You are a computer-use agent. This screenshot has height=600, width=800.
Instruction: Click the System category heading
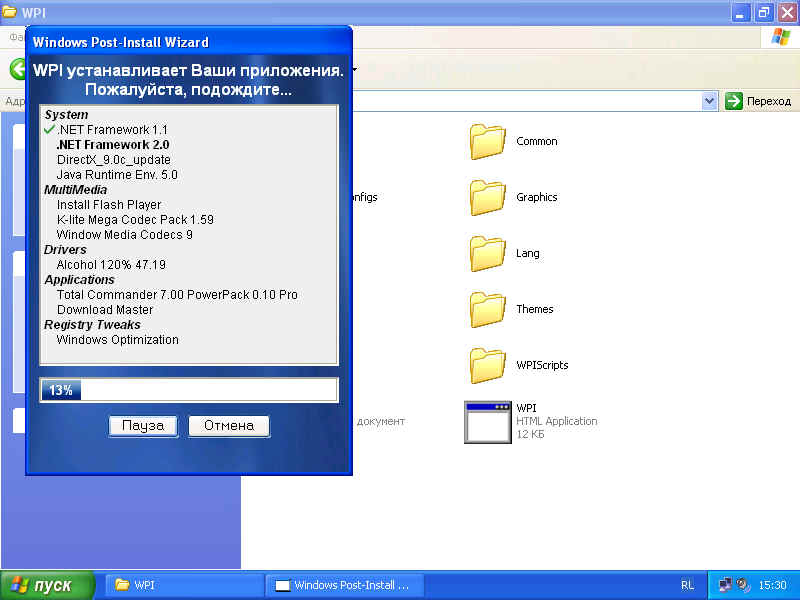click(66, 115)
